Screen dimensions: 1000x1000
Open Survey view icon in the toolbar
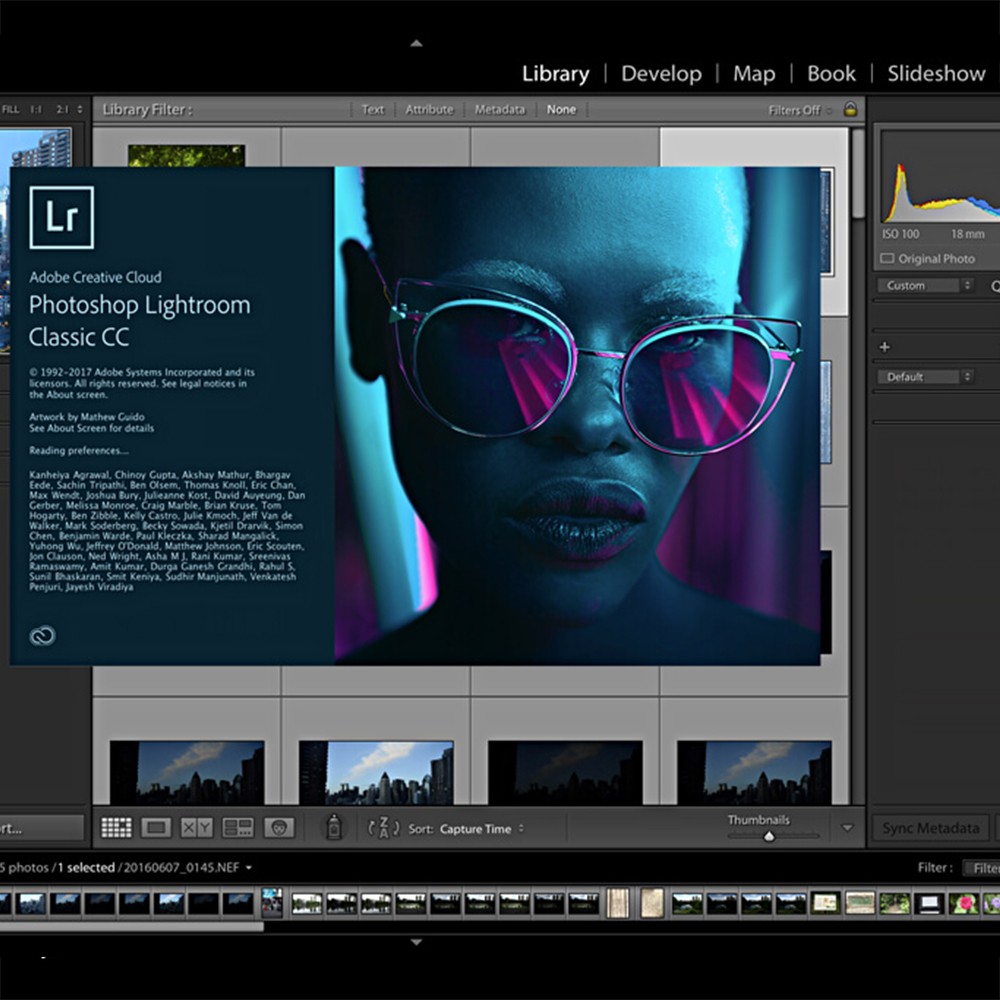coord(238,828)
